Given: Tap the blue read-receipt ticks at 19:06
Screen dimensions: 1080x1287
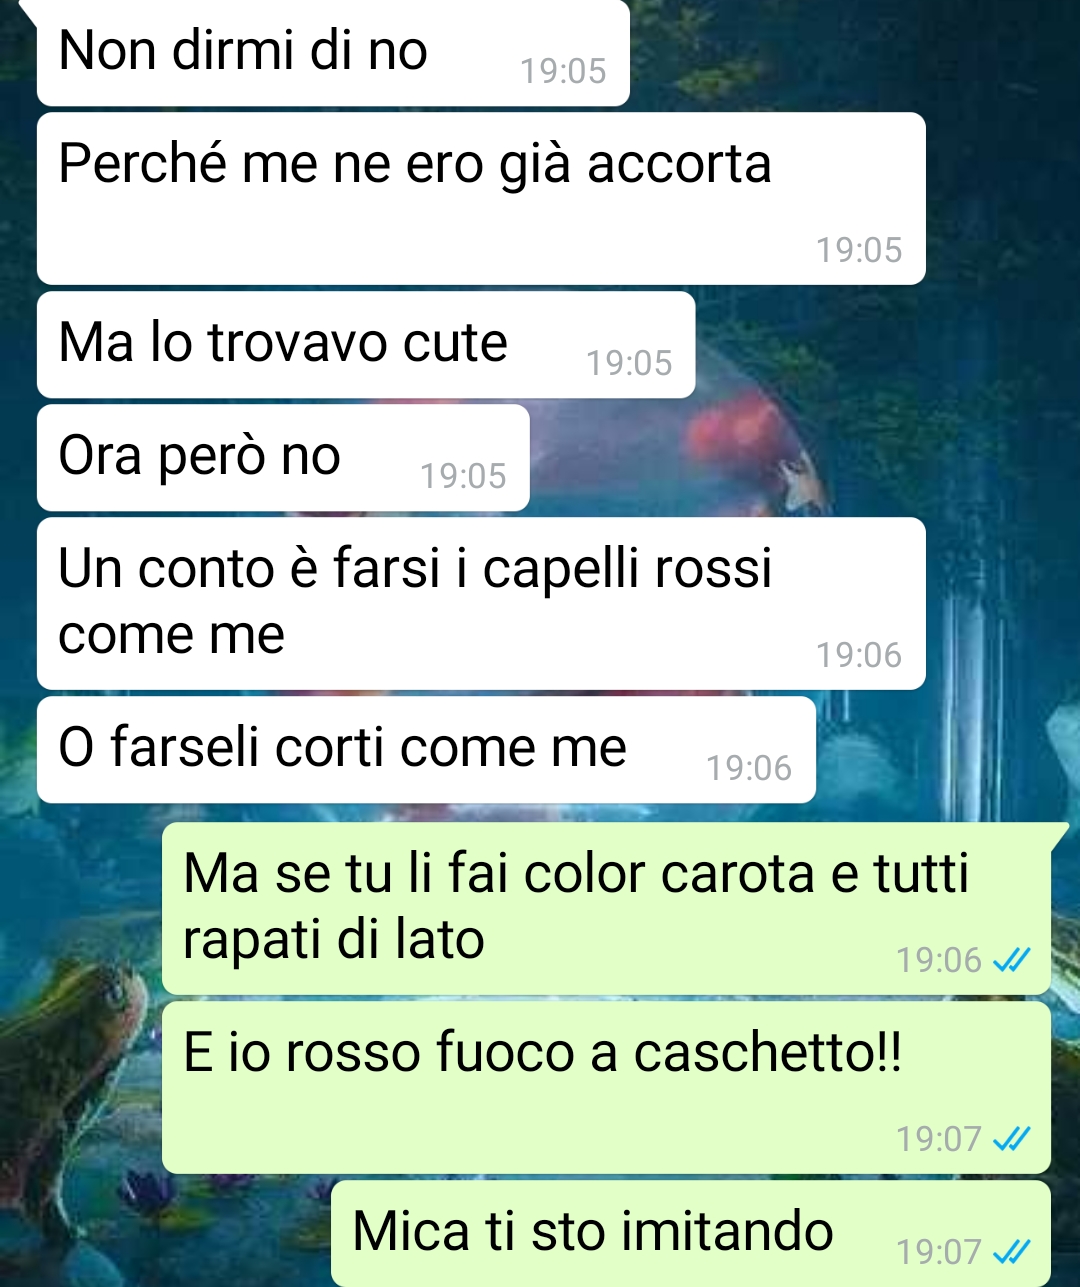Looking at the screenshot, I should point(1011,960).
